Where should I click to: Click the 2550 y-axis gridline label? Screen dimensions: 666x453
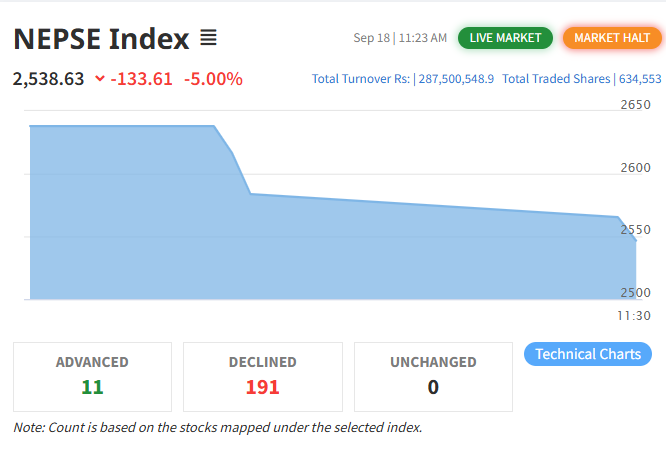[x=634, y=229]
